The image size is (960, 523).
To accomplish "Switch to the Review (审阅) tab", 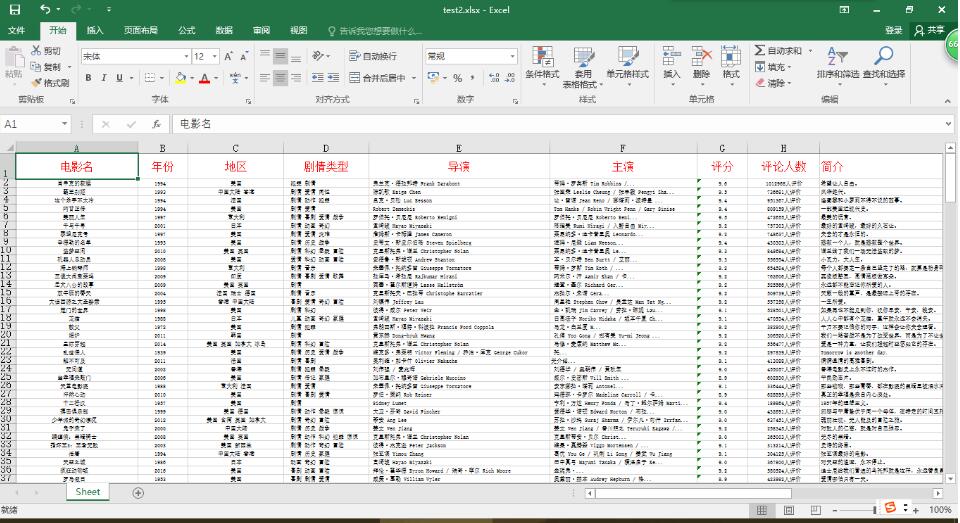I will tap(261, 31).
